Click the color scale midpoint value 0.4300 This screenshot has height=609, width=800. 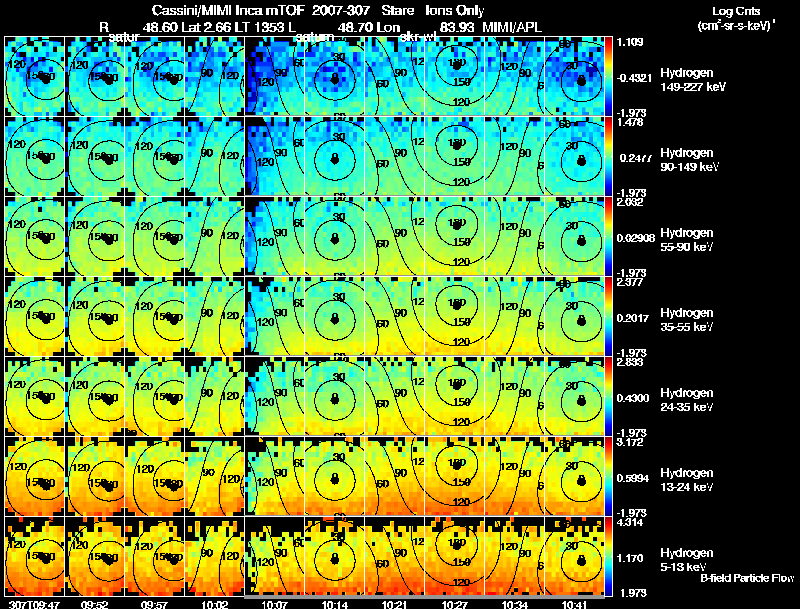point(633,398)
